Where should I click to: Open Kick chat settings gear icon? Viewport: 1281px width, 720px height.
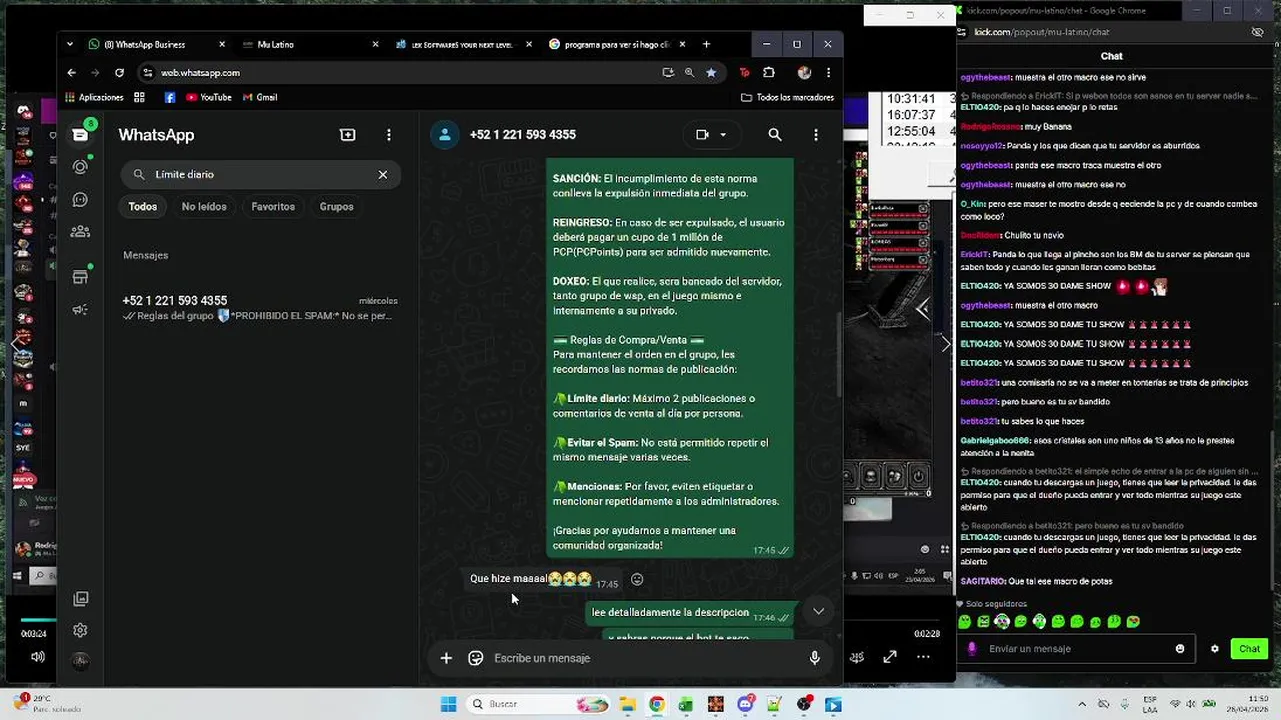pos(1215,649)
